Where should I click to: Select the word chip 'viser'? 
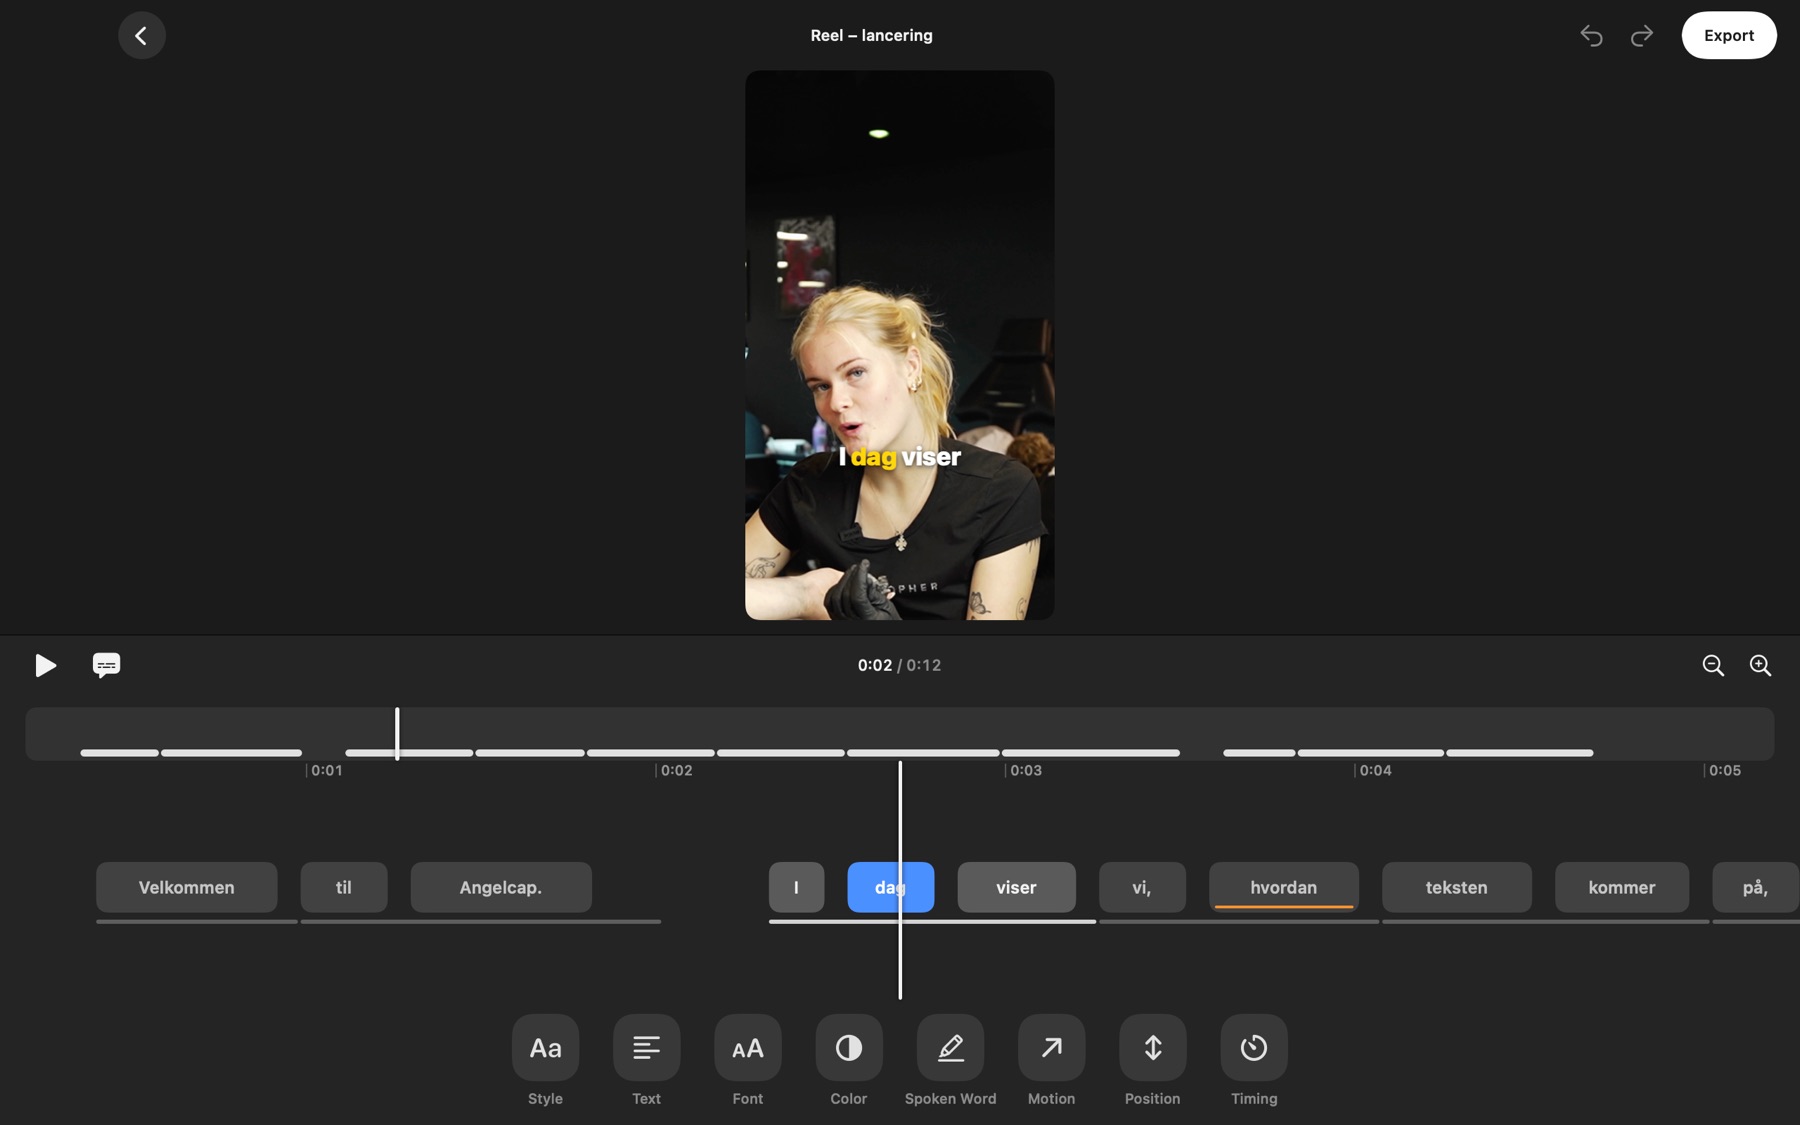point(1016,887)
